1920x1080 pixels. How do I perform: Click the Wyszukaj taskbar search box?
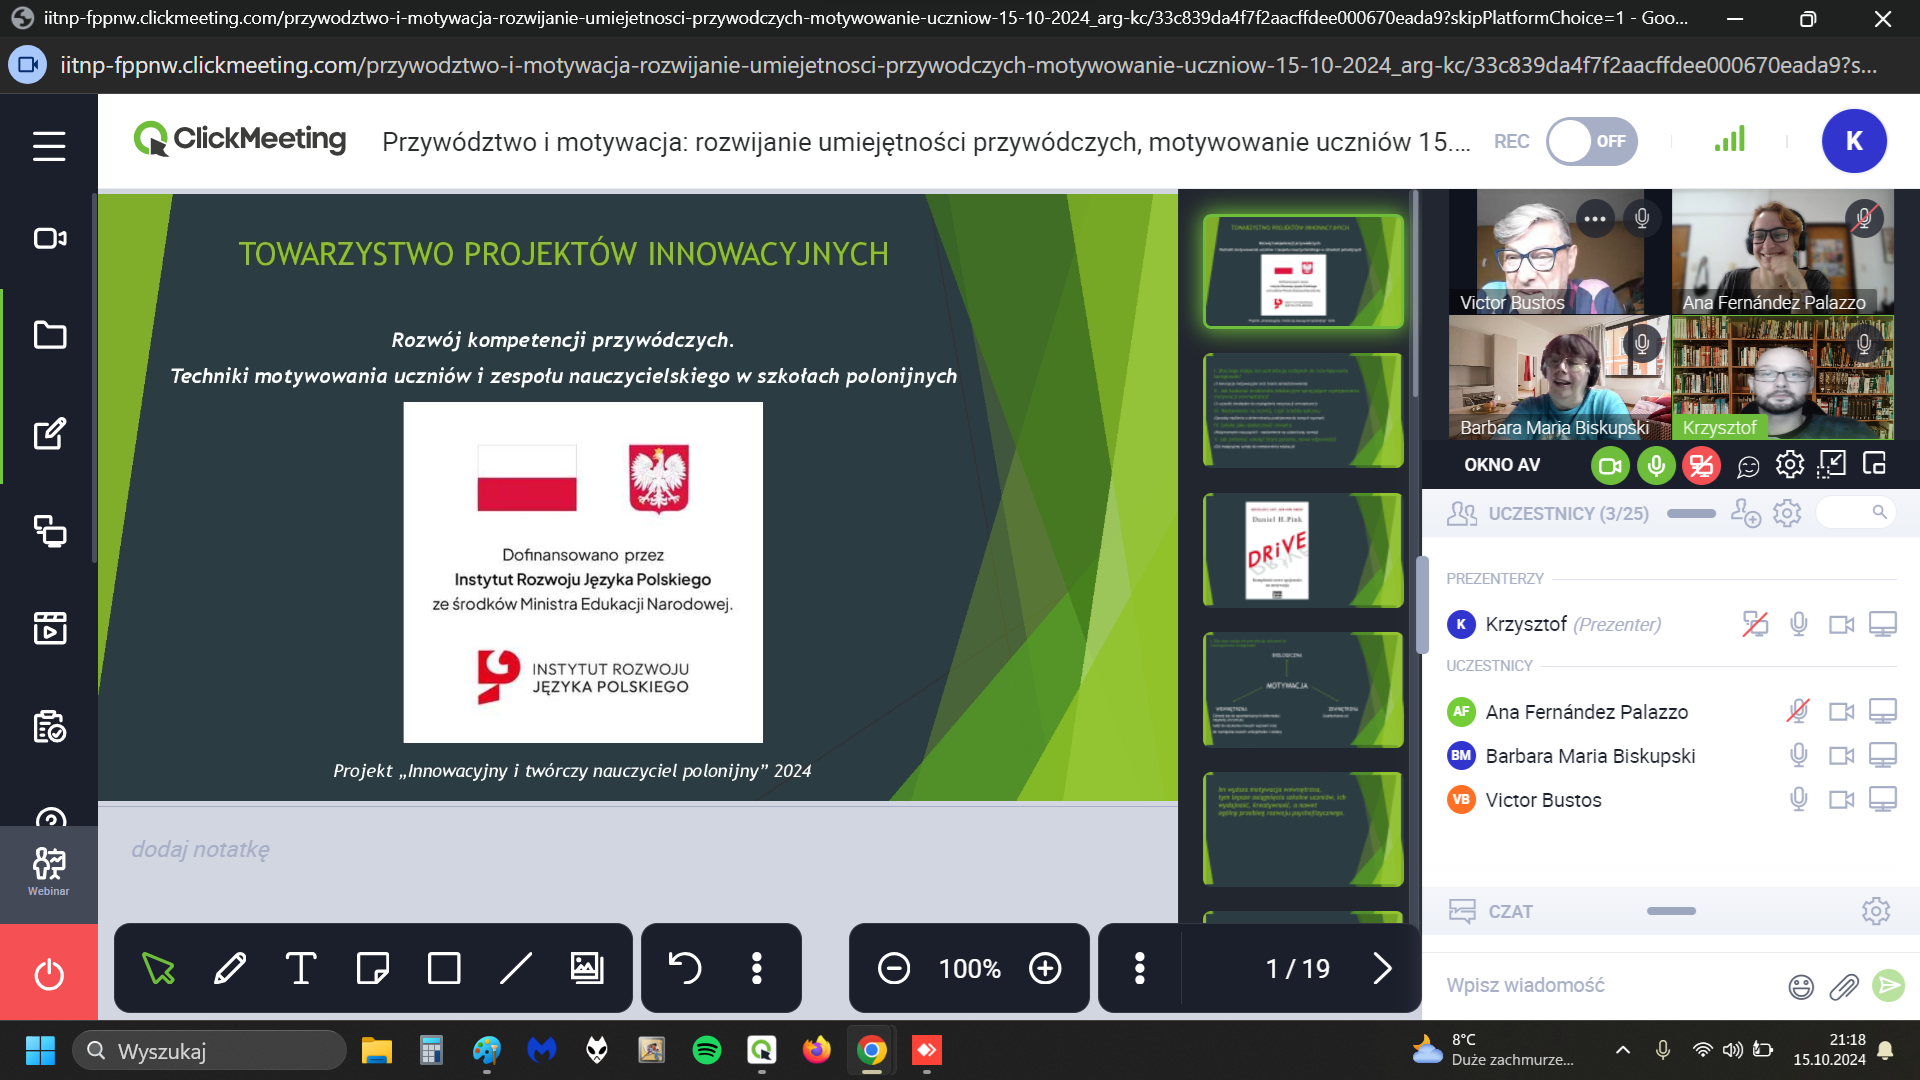click(x=209, y=1050)
